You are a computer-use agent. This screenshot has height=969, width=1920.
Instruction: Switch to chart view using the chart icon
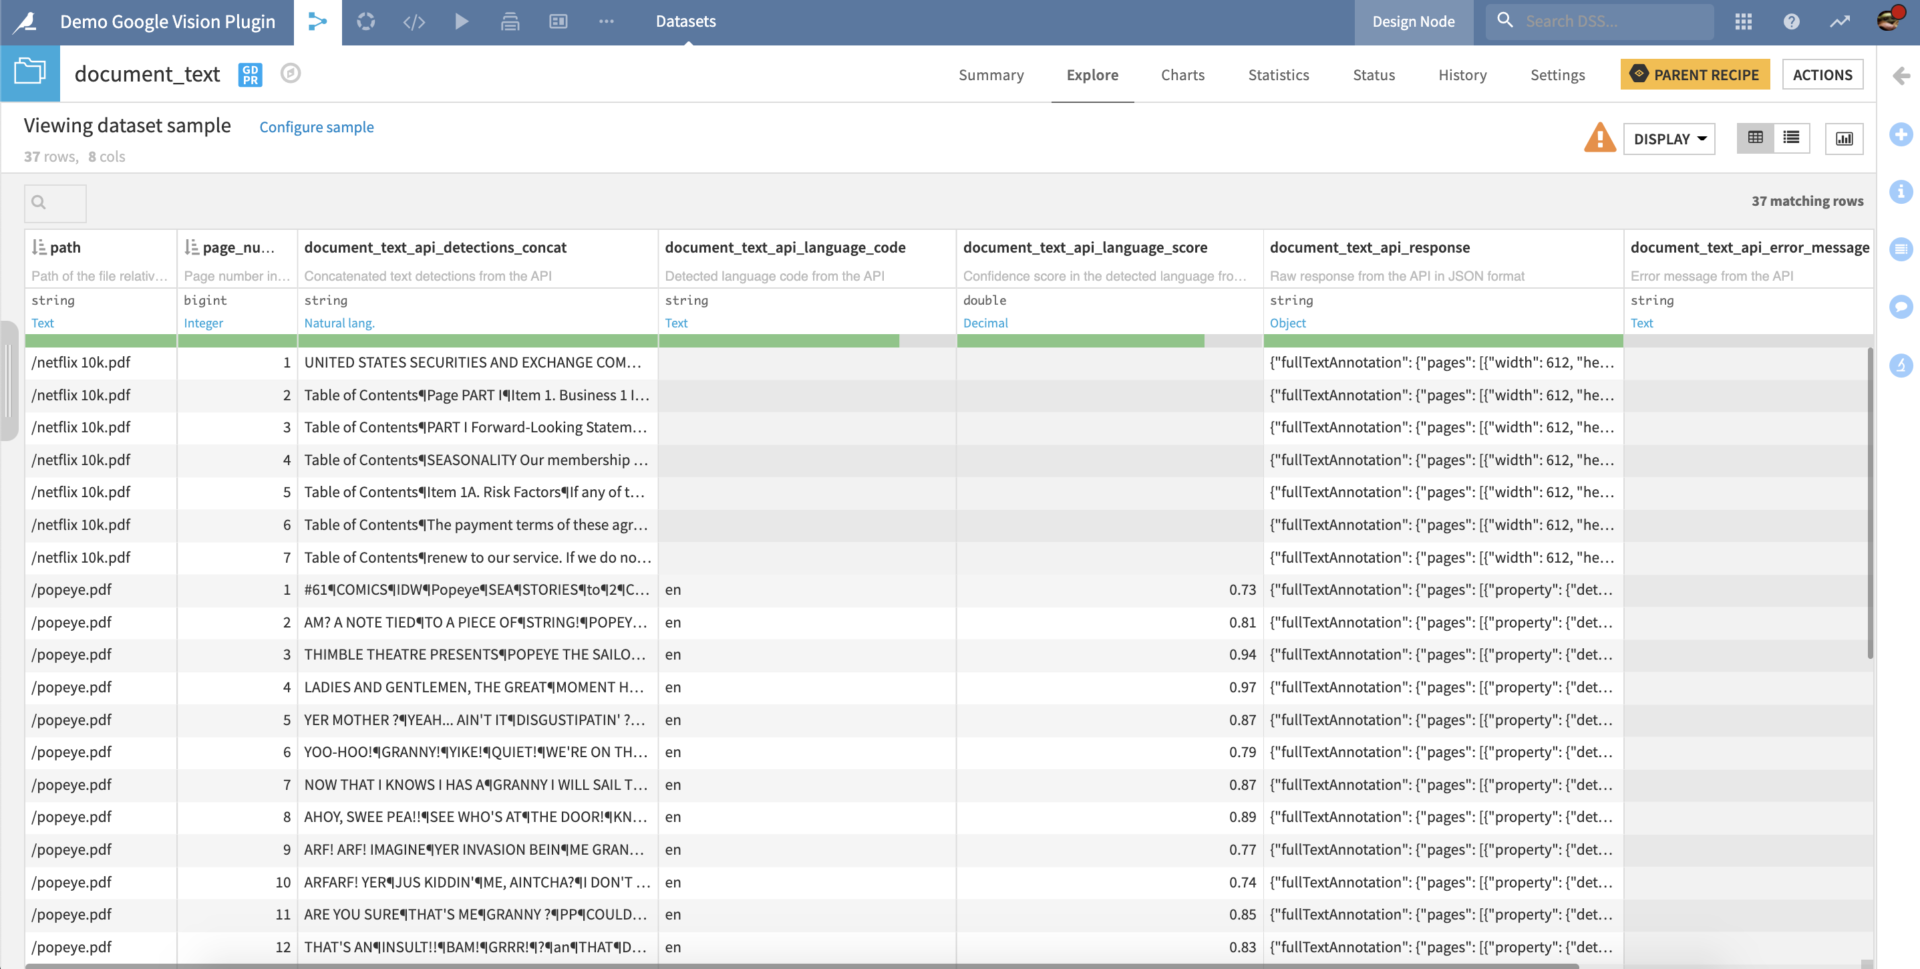1844,138
